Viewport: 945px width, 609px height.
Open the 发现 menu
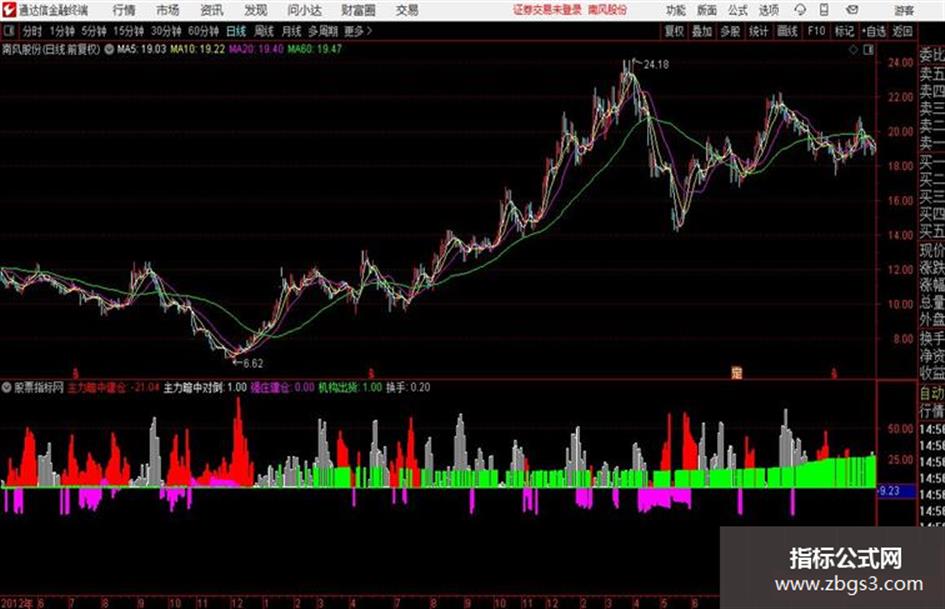pyautogui.click(x=256, y=10)
